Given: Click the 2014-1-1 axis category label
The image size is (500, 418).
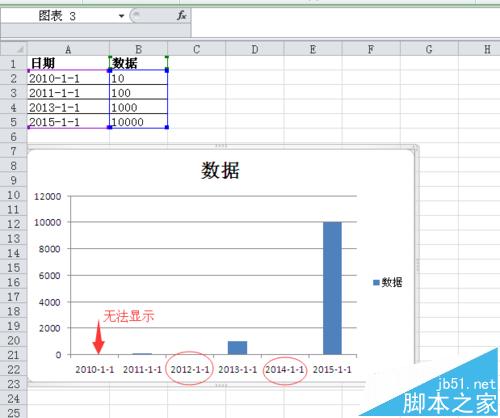Looking at the screenshot, I should pos(285,369).
